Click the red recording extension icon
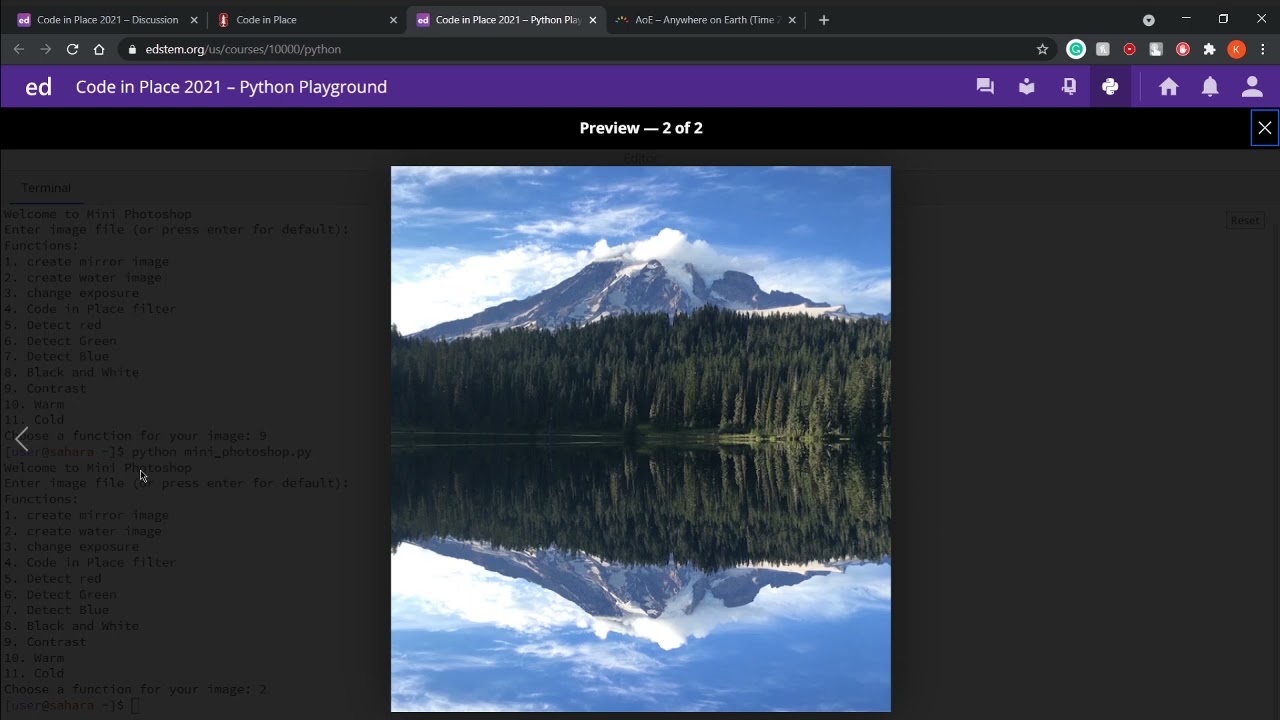 click(x=1130, y=49)
